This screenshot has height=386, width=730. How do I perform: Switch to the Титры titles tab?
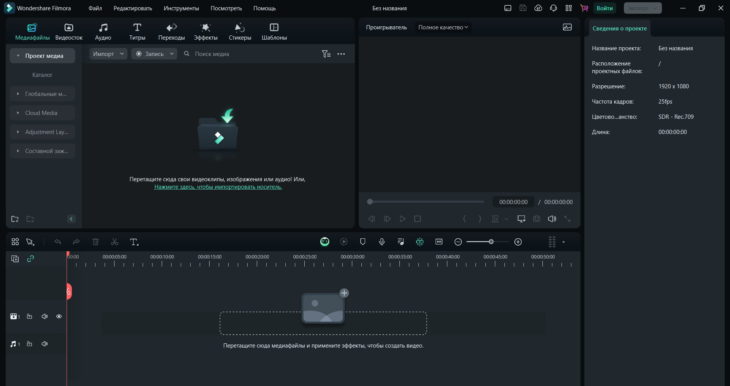click(x=137, y=32)
